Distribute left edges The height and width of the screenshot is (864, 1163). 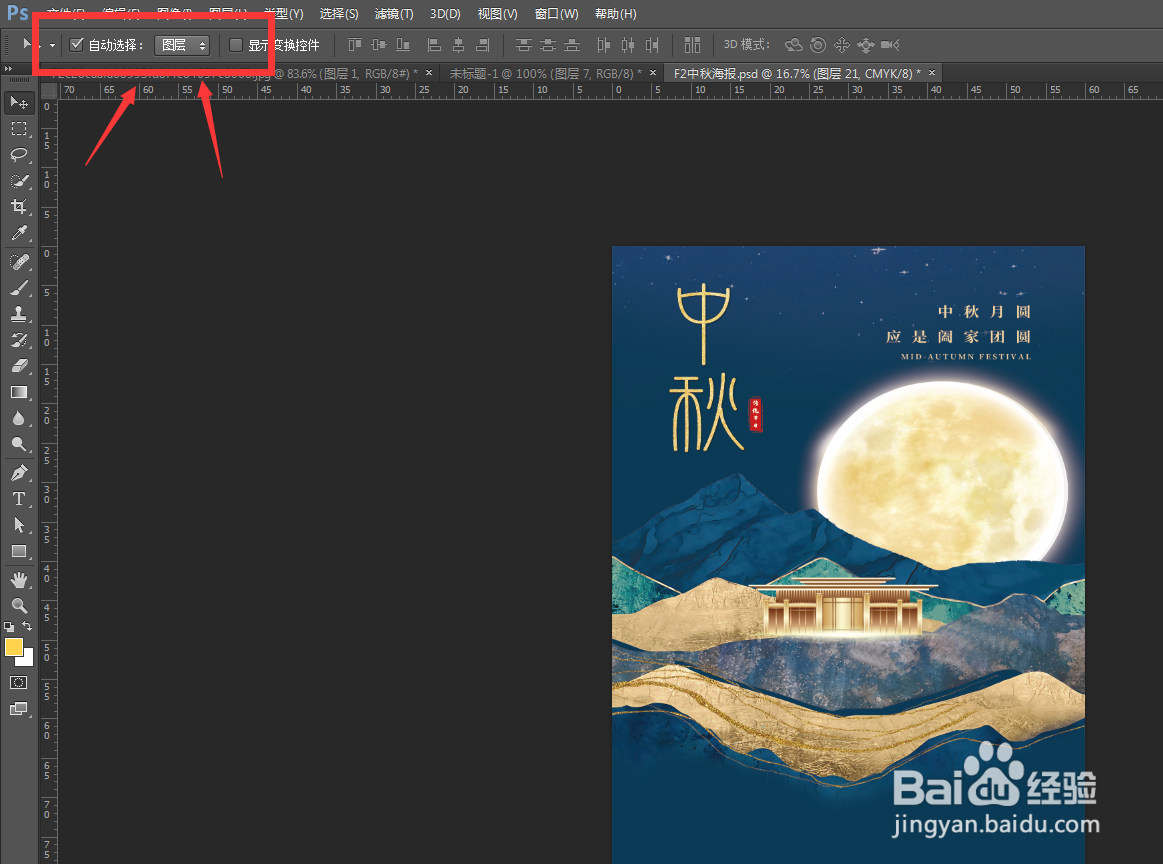[604, 45]
